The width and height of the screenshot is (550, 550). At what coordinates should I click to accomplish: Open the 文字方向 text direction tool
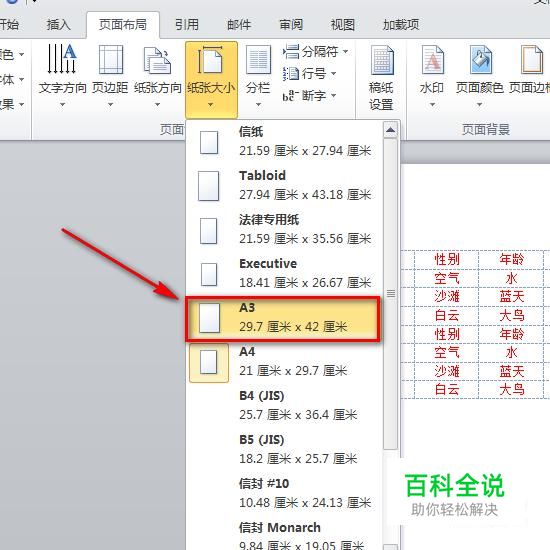coord(62,75)
